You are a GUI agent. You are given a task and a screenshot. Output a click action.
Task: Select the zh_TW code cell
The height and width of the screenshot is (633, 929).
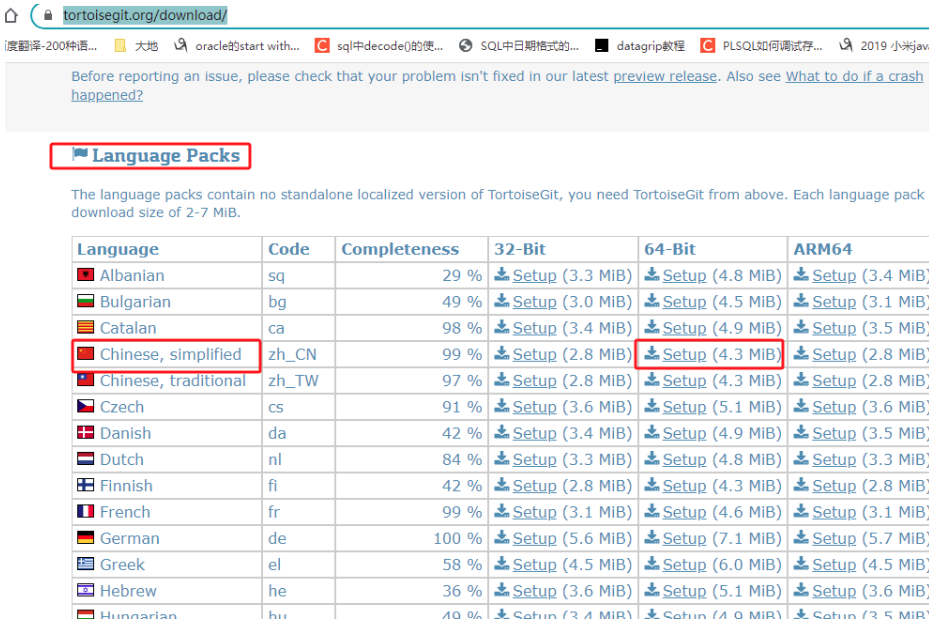click(x=298, y=381)
